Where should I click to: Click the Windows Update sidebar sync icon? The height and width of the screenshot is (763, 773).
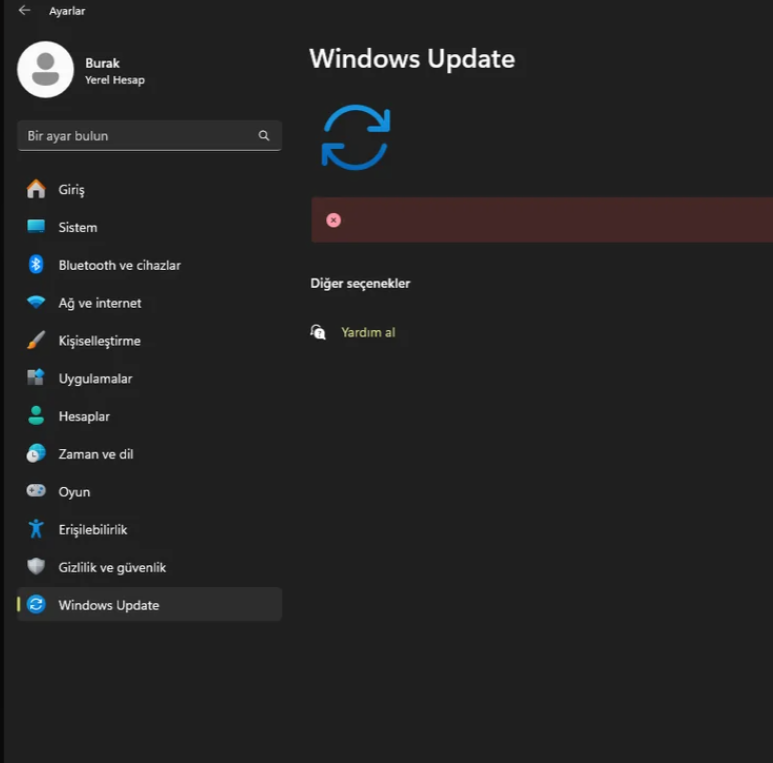click(x=36, y=604)
